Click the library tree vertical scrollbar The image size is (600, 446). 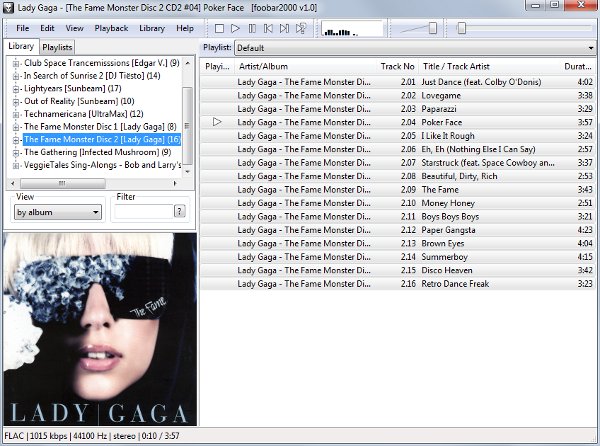tap(187, 125)
